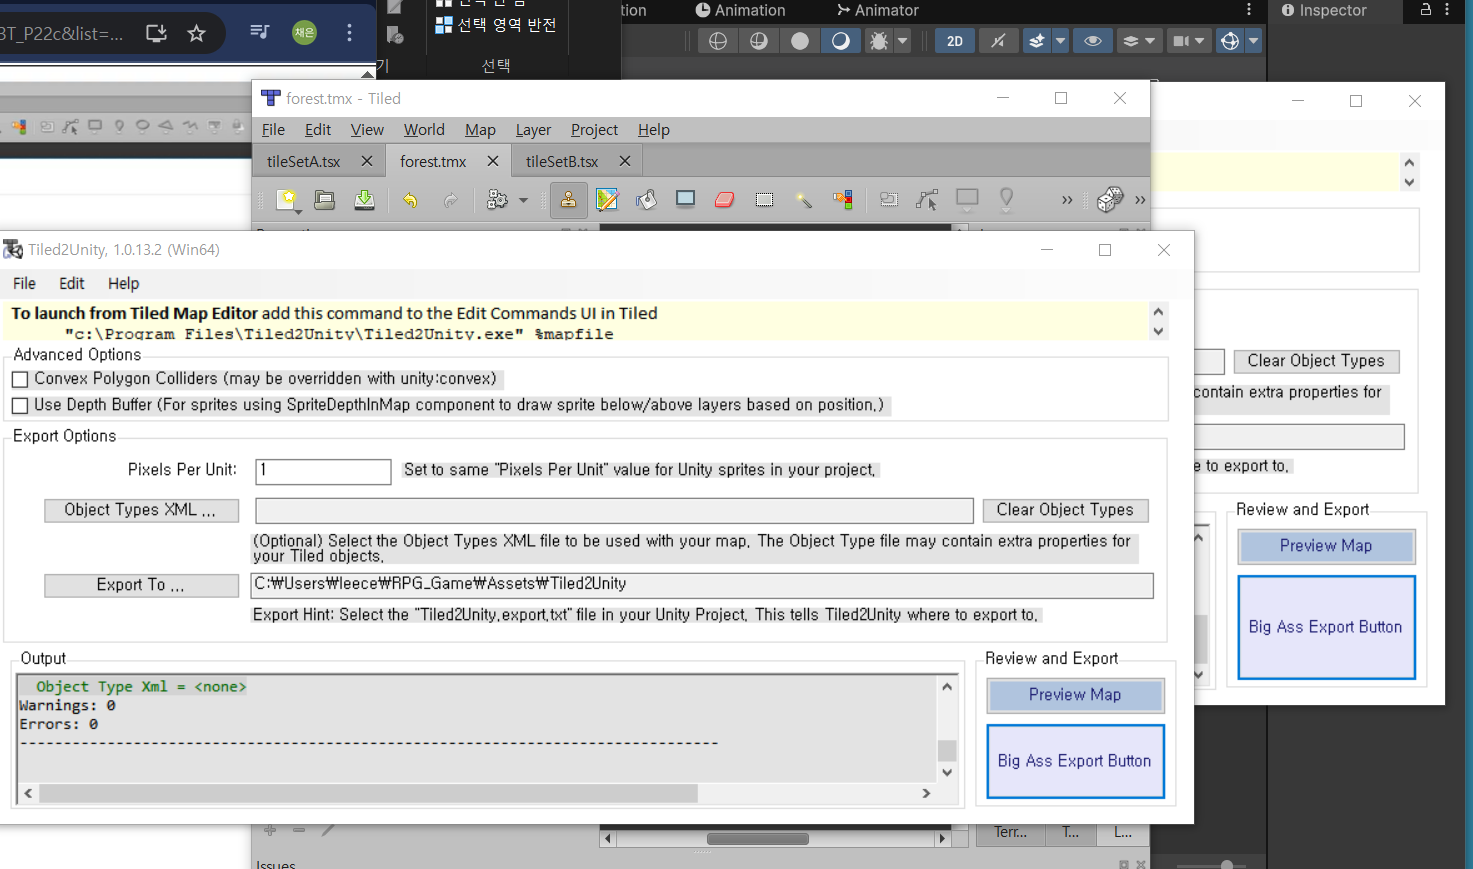Select the Select Objects tool in Tiled
The width and height of the screenshot is (1473, 869).
click(x=888, y=200)
